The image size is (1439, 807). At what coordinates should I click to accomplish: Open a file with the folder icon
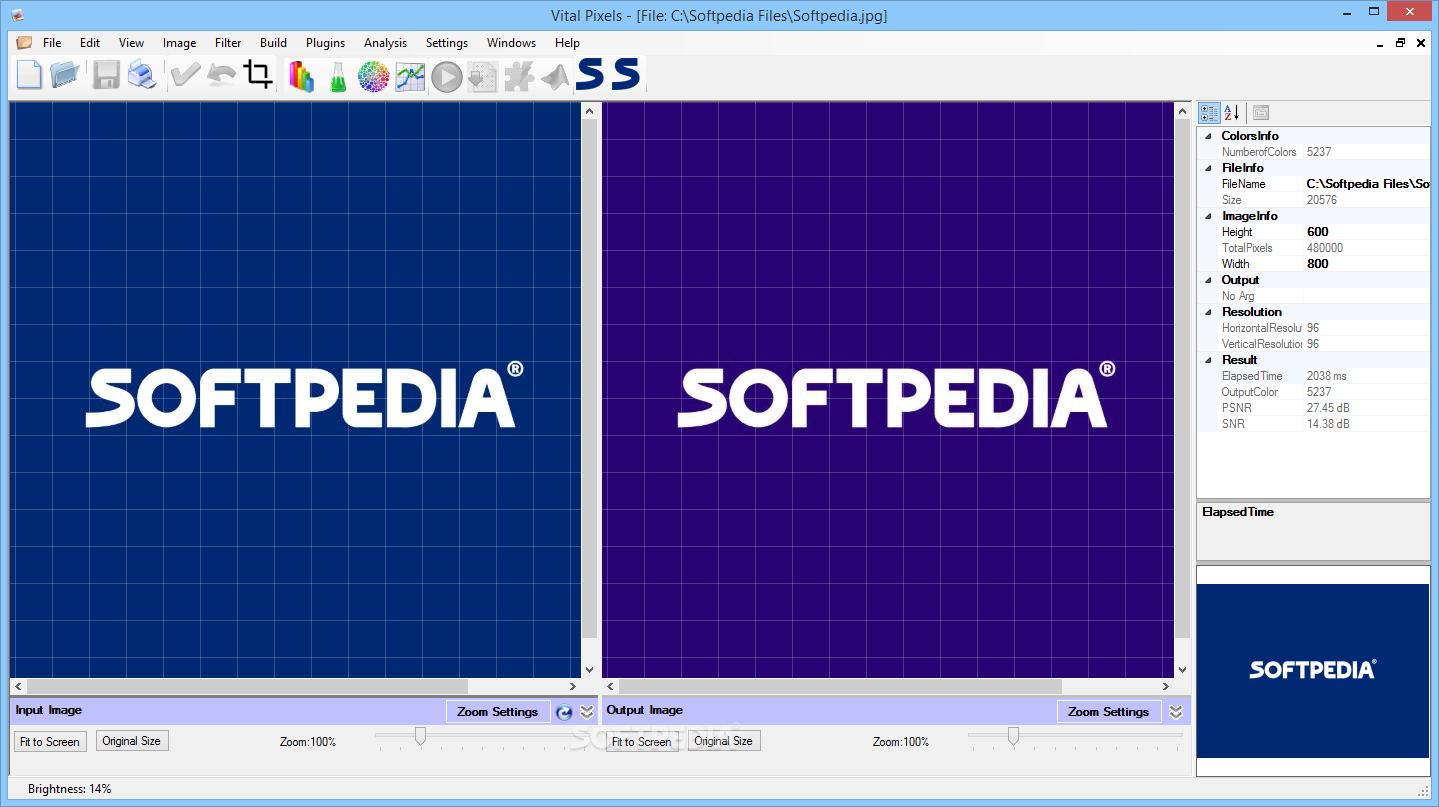(x=64, y=75)
